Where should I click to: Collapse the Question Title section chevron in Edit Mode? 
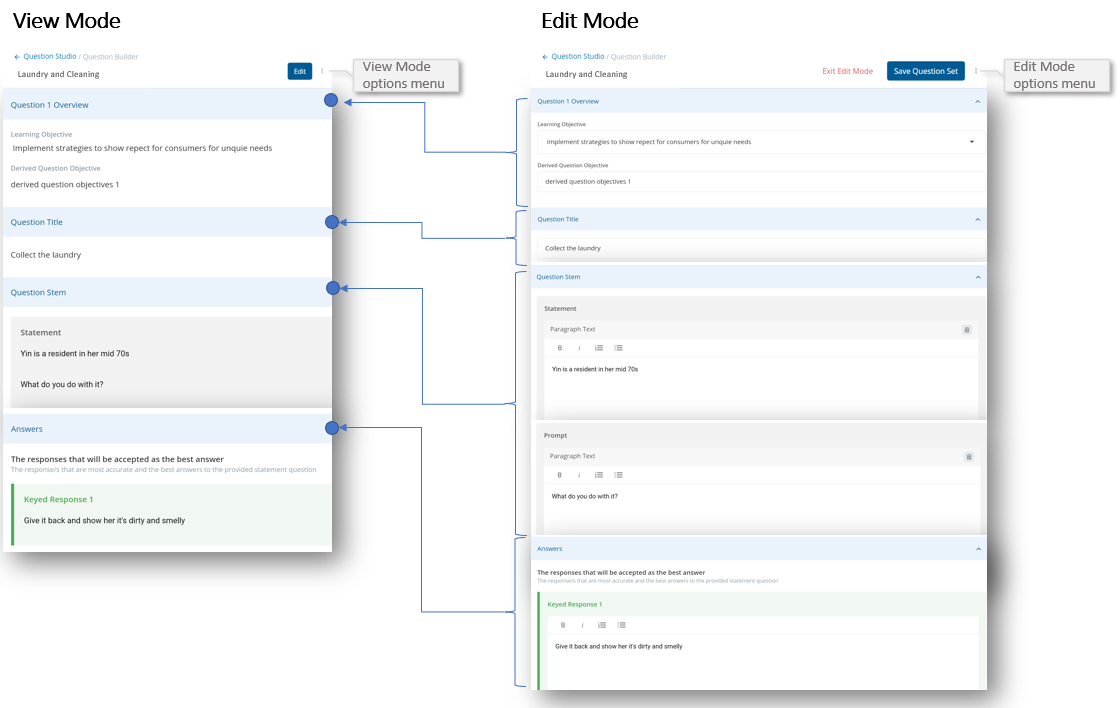(x=977, y=219)
